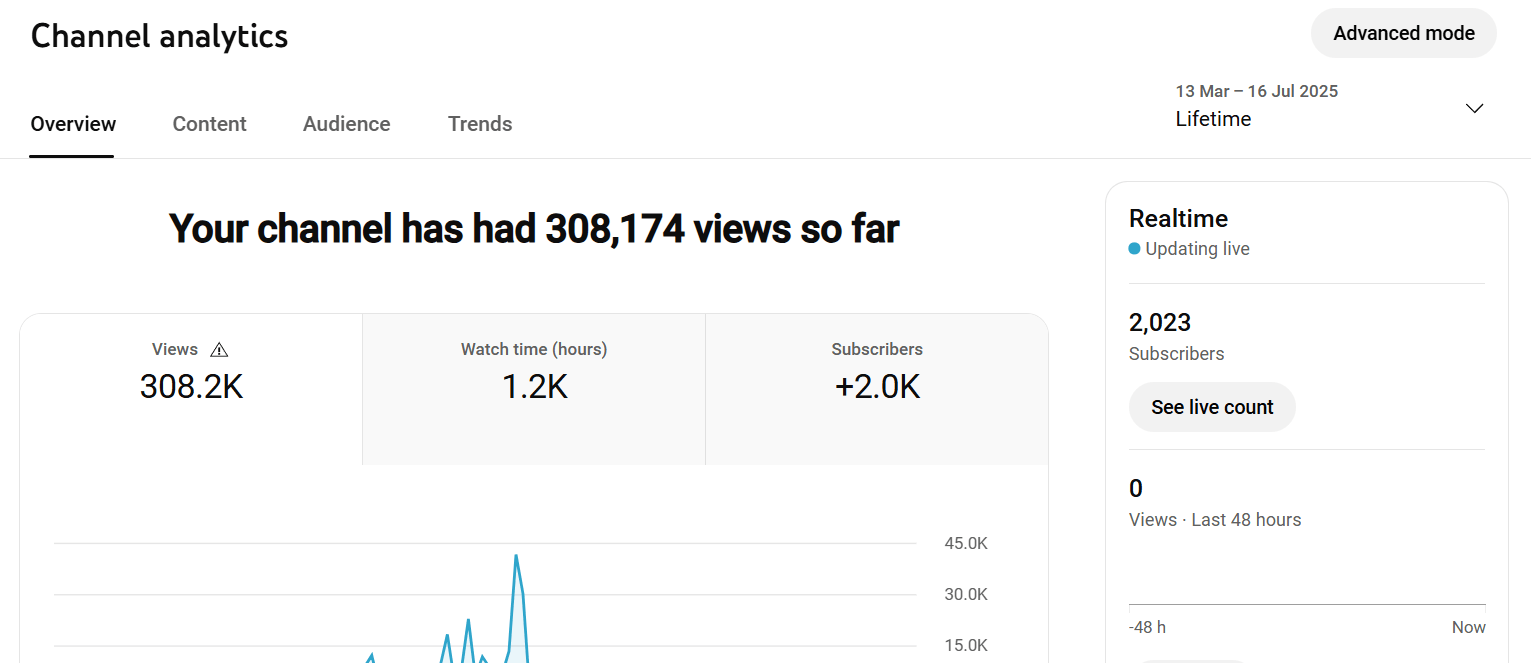Screen dimensions: 1532x663
Task: Click the Channel analytics page title
Action: pos(159,36)
